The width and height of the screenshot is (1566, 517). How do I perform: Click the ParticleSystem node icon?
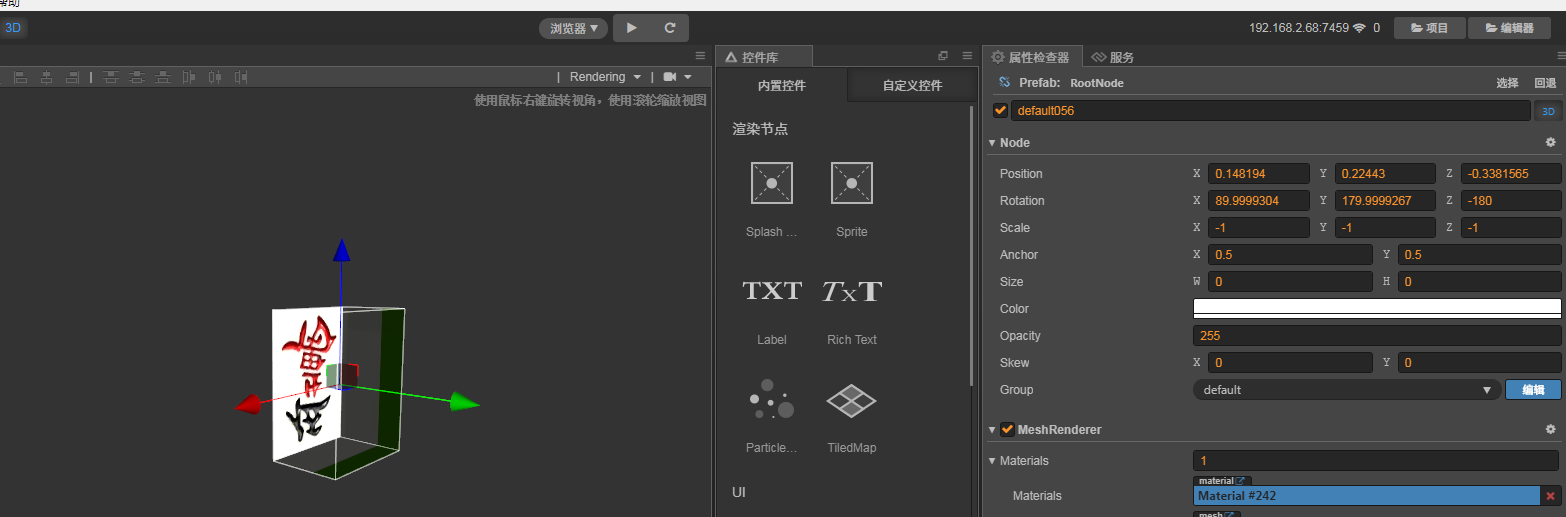[772, 399]
